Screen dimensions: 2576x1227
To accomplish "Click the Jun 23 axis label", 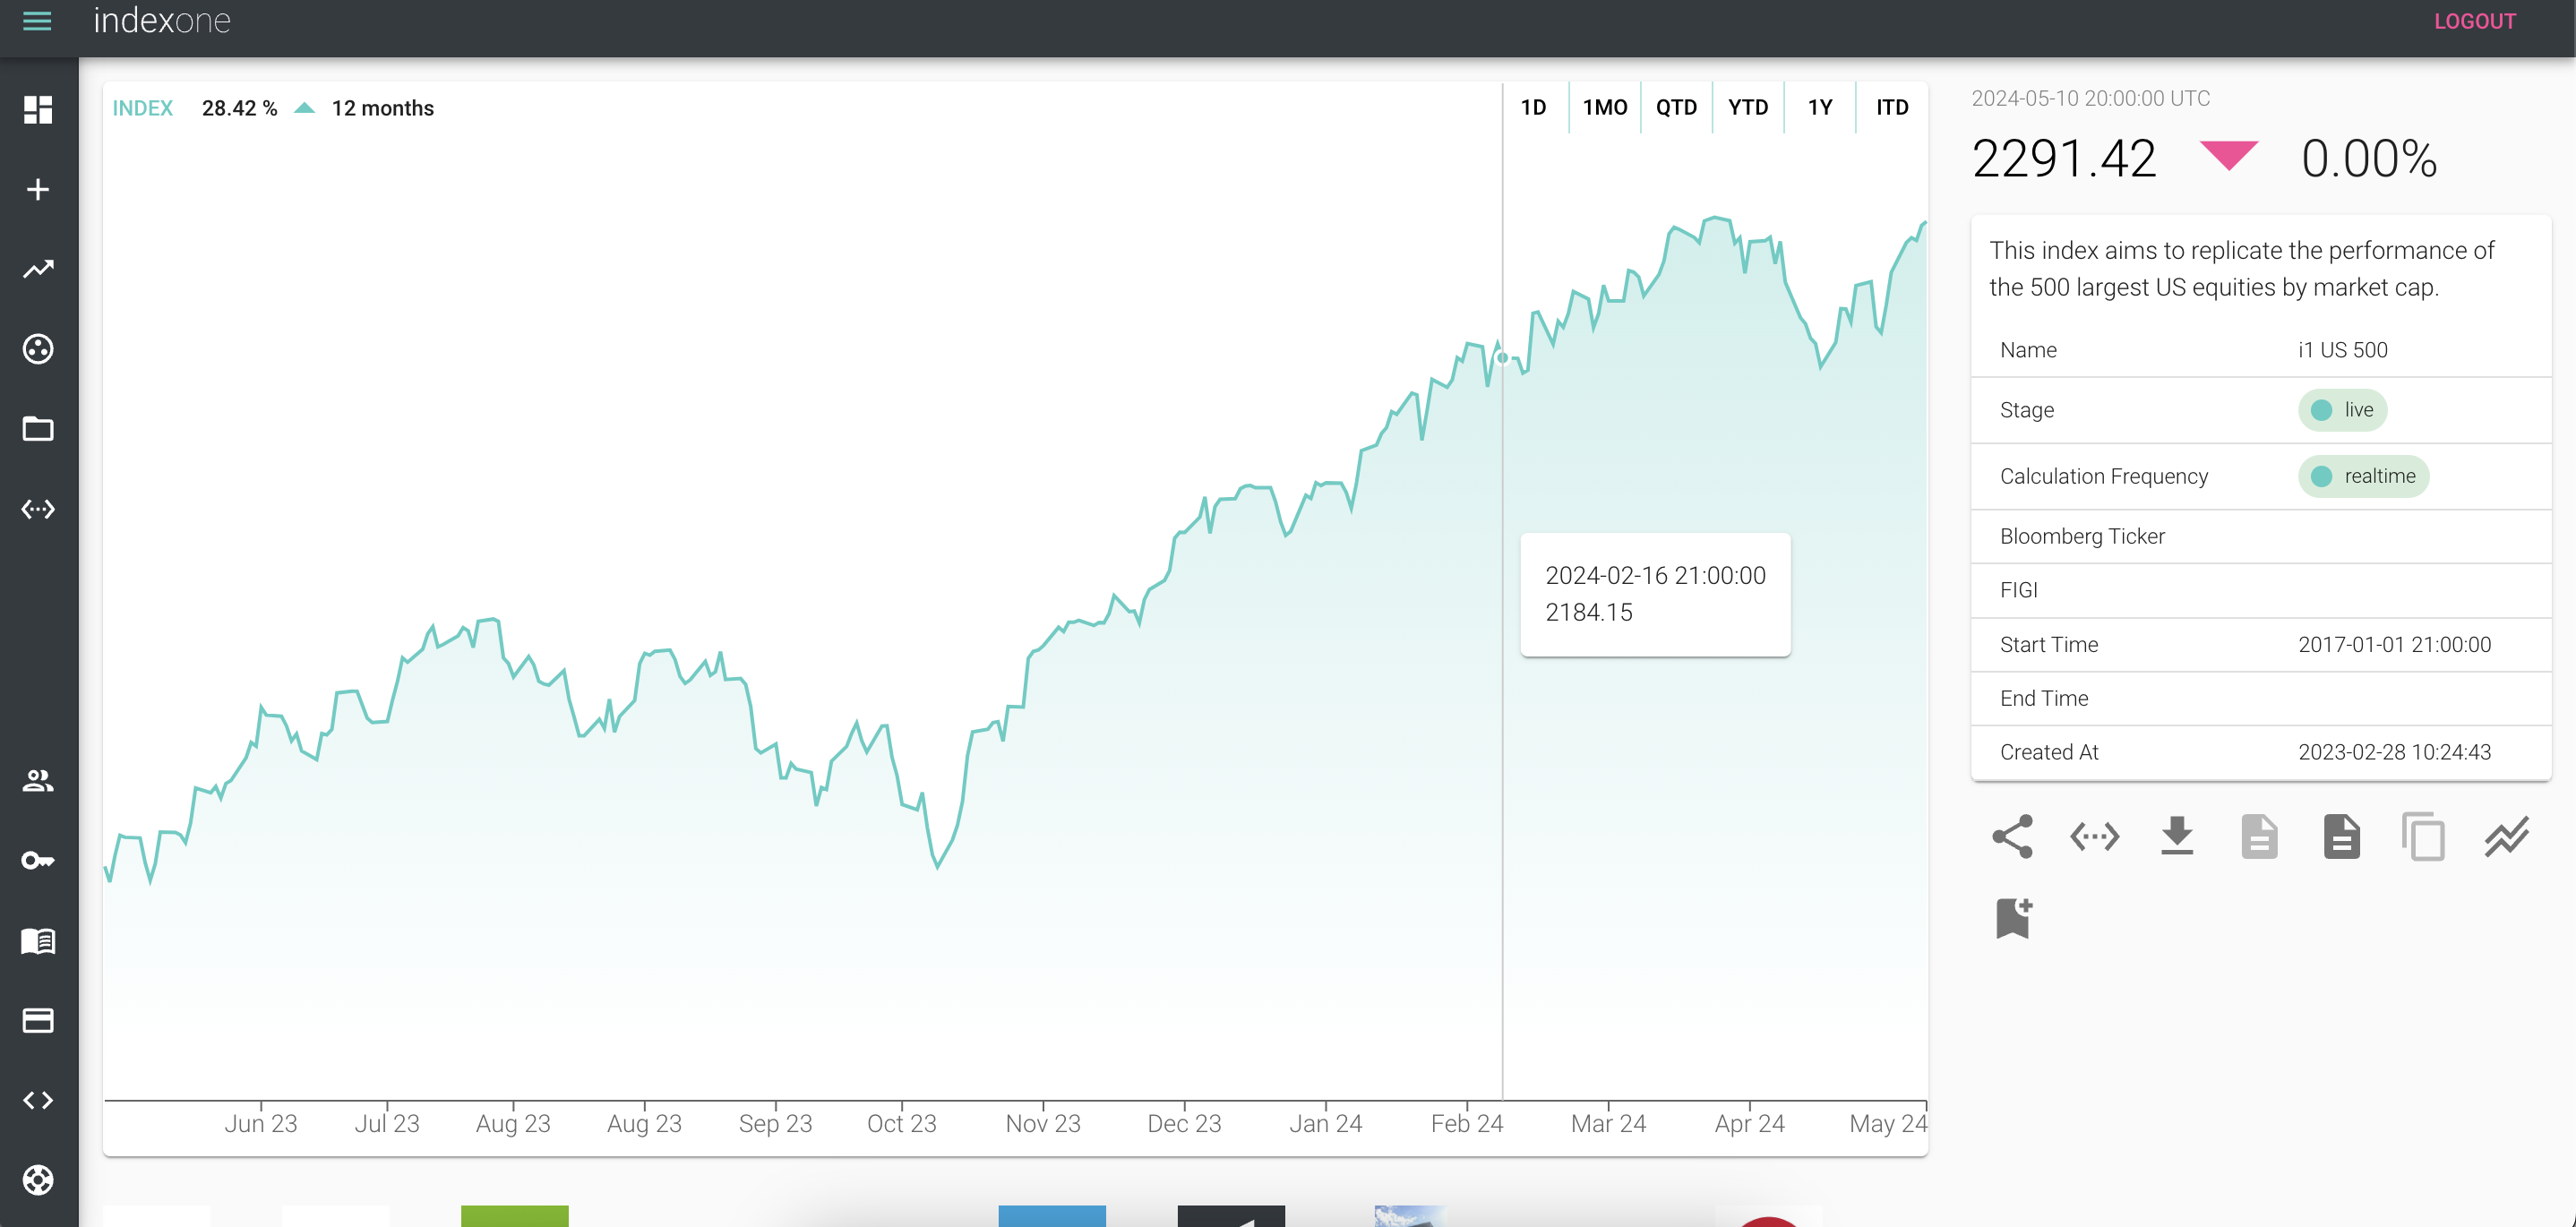I will (261, 1123).
